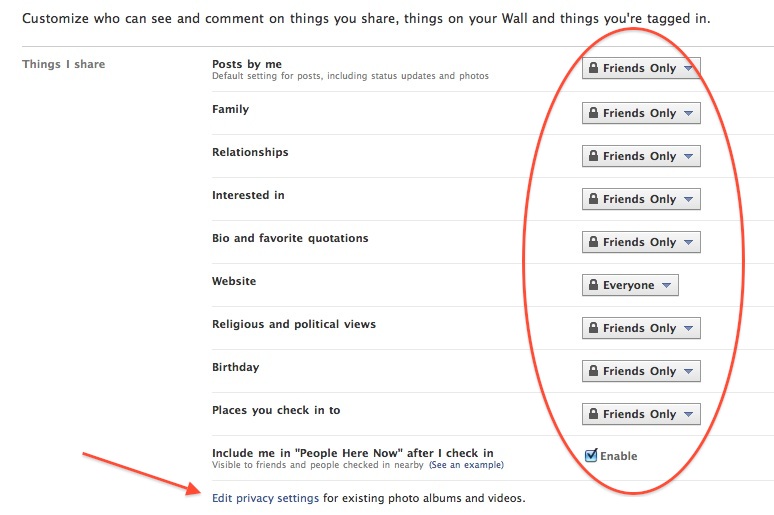The image size is (774, 515).
Task: Click lock icon on Places you check in to
Action: (x=593, y=413)
